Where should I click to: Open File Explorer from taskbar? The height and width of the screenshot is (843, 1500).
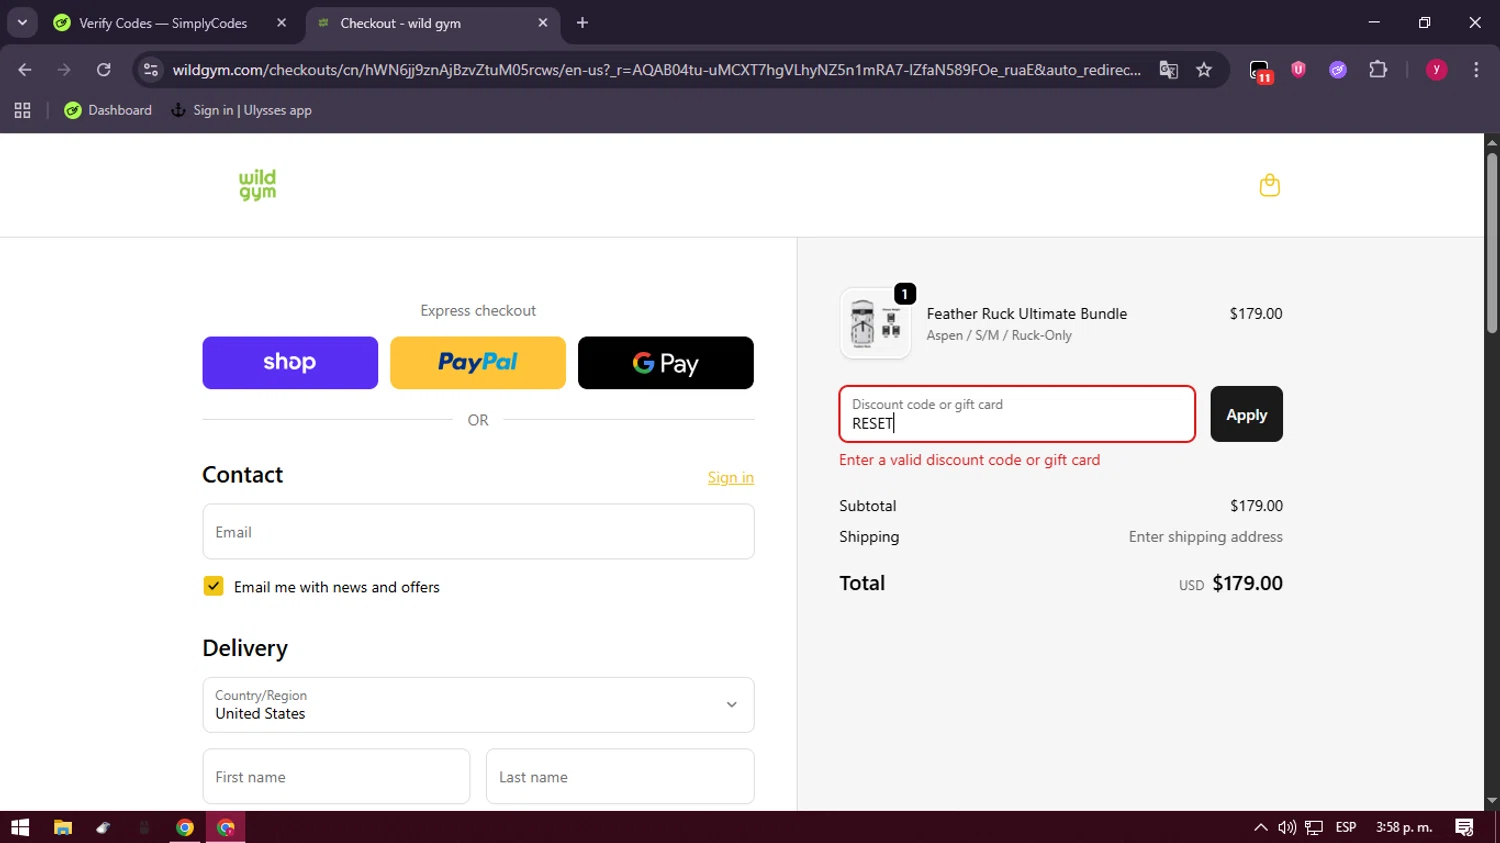(x=63, y=827)
